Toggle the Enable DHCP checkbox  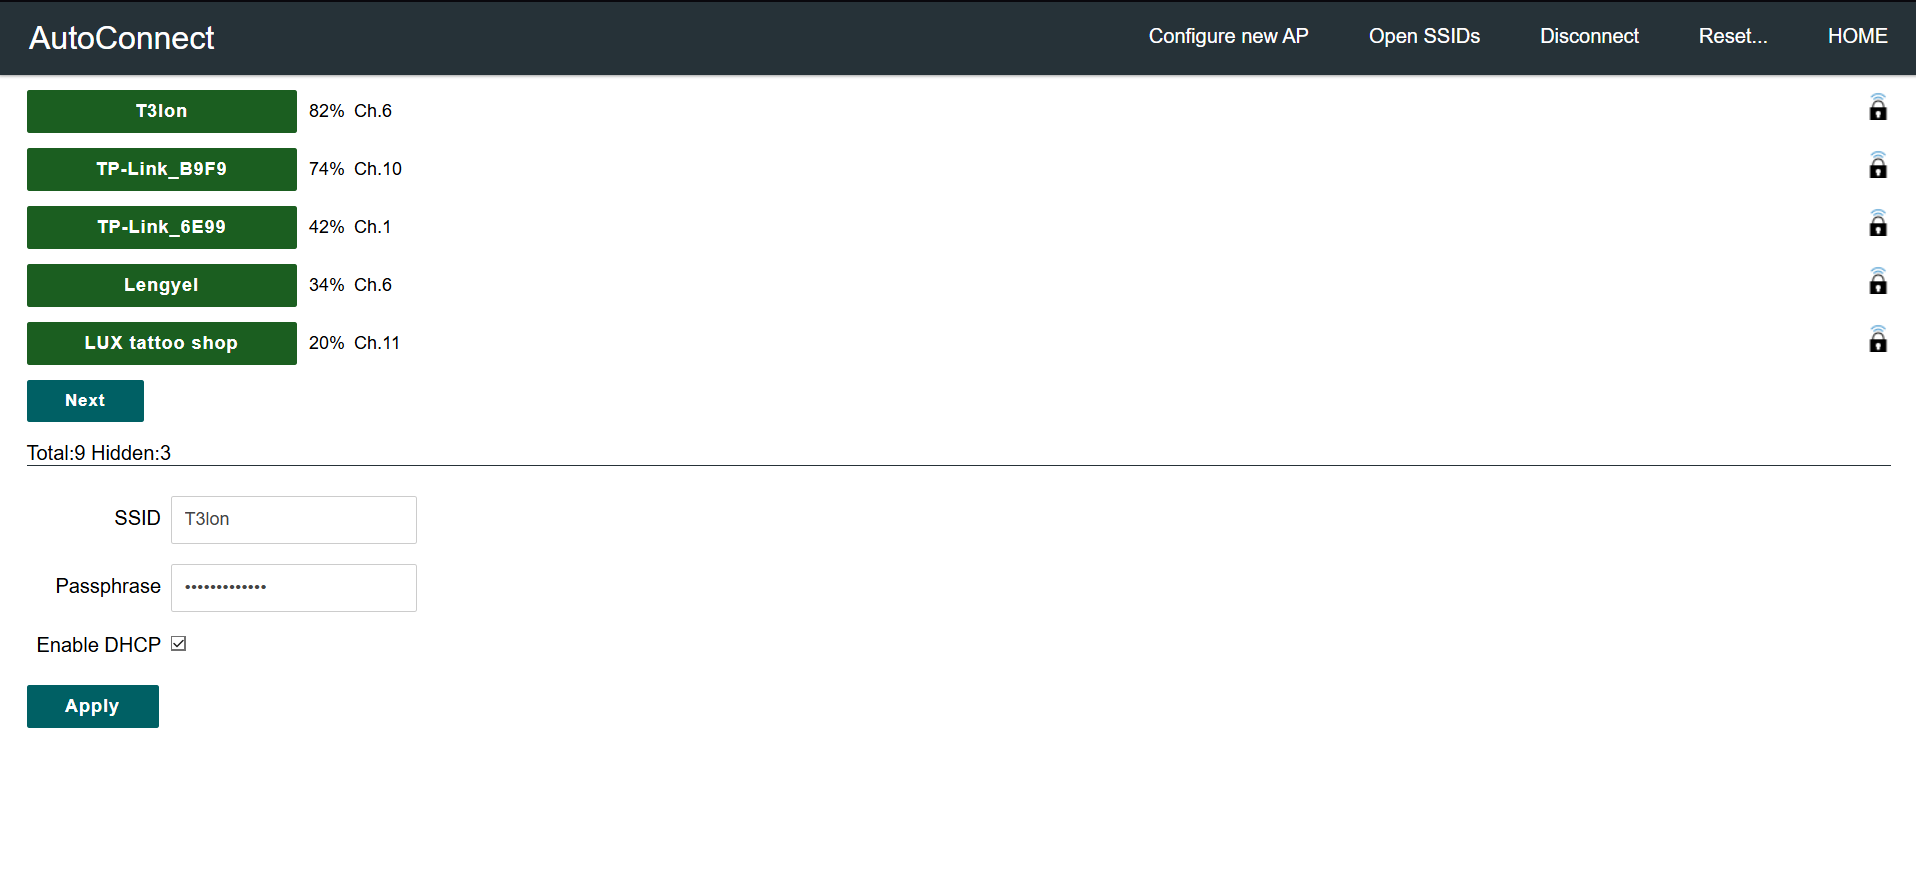[179, 644]
